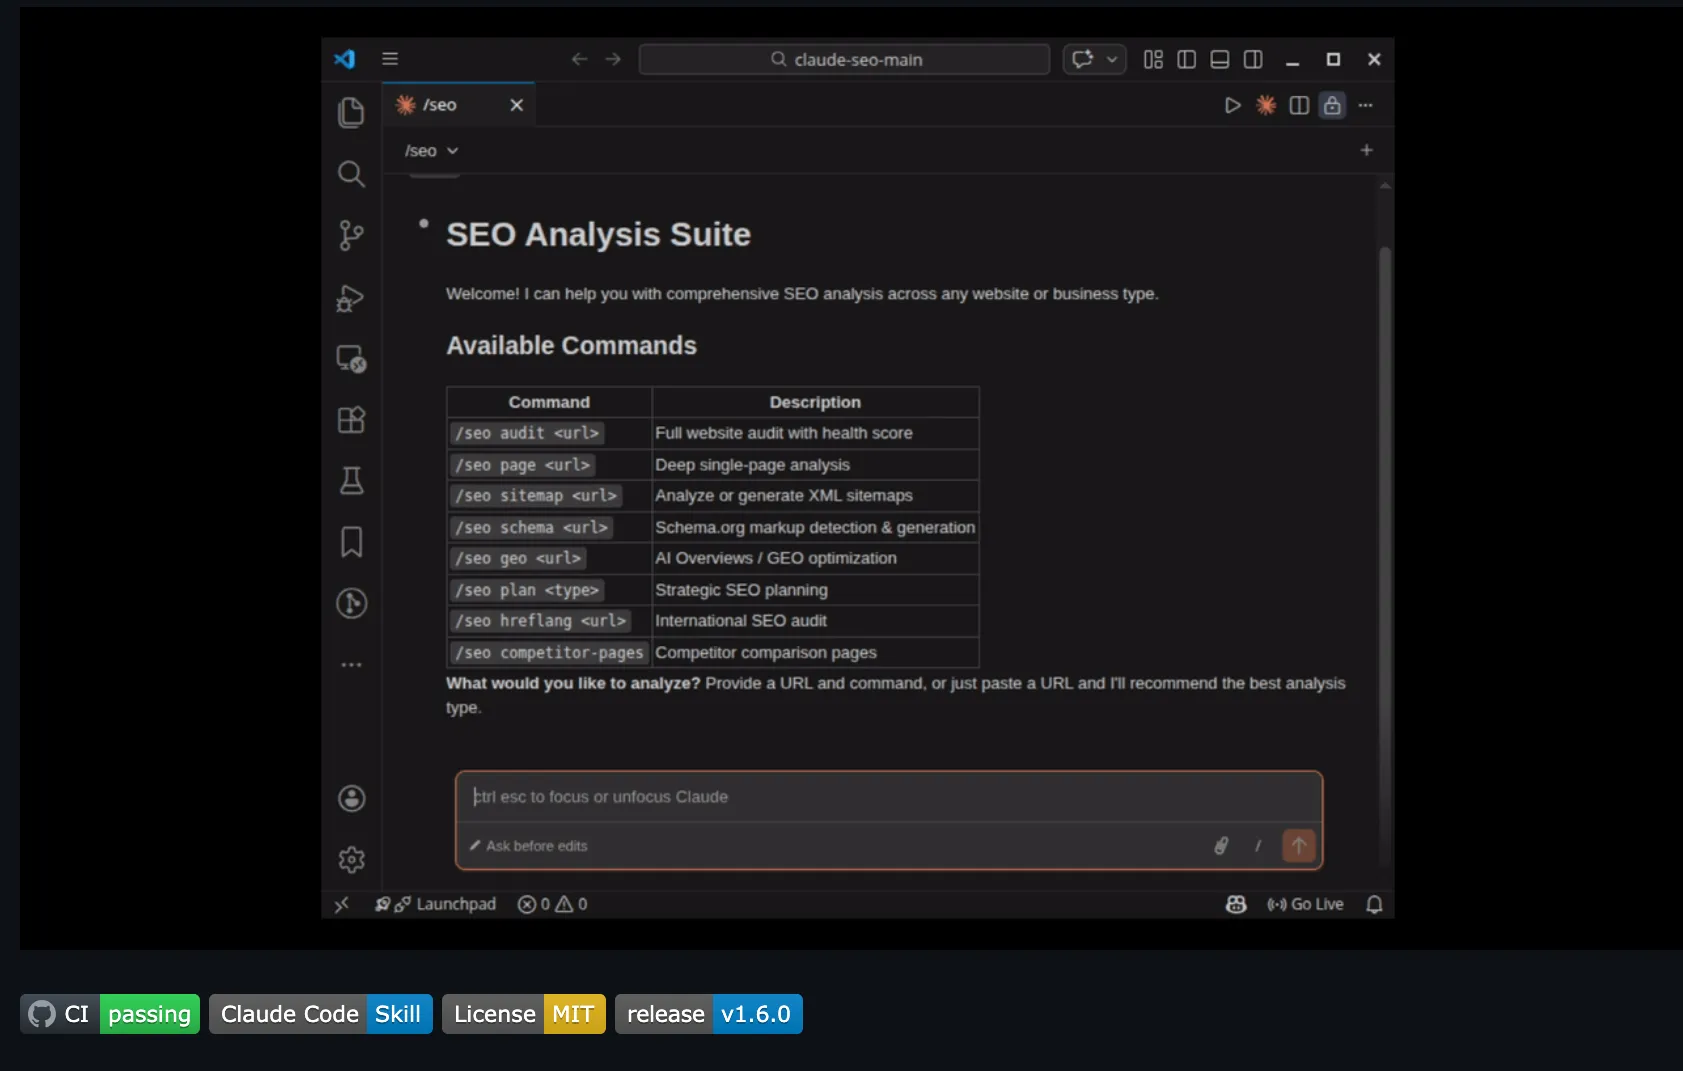The height and width of the screenshot is (1071, 1683).
Task: Click the Launchpad status bar item
Action: [435, 904]
